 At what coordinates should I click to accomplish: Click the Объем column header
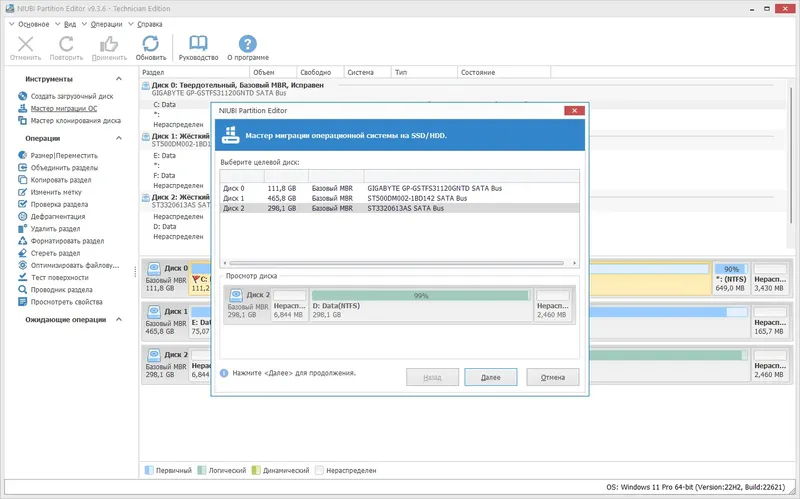[272, 72]
